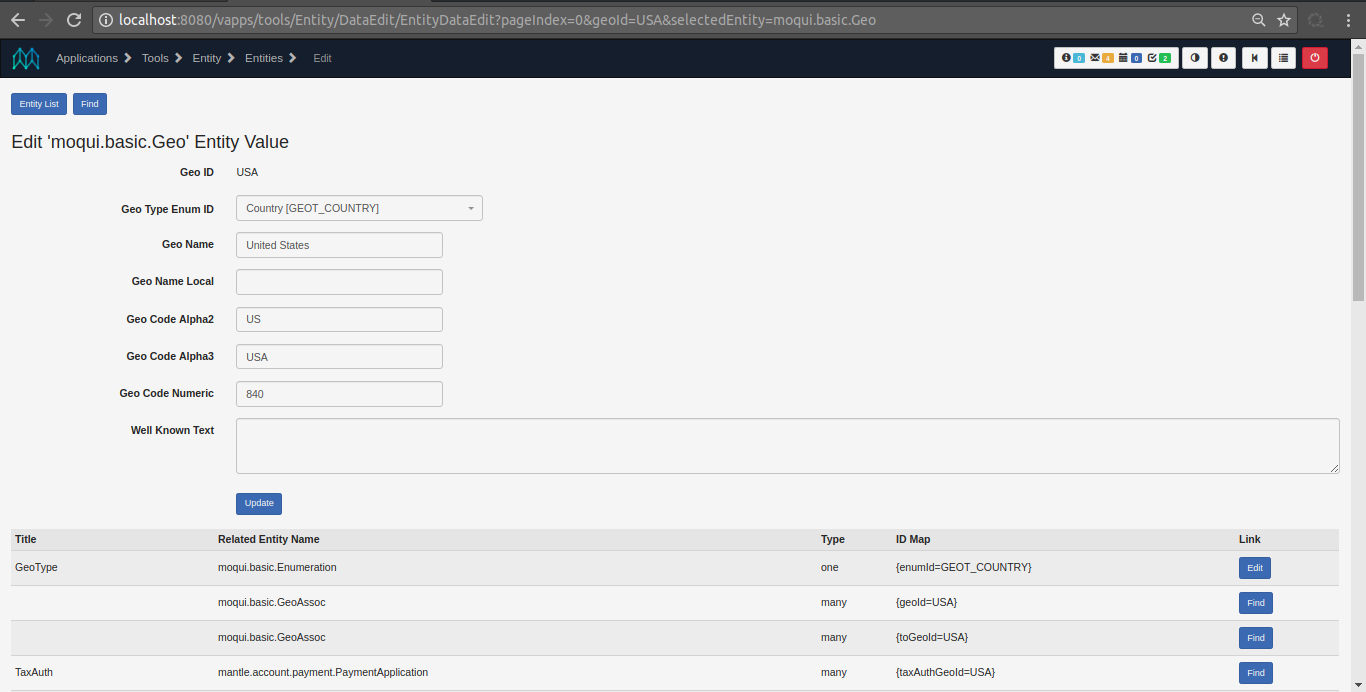The height and width of the screenshot is (692, 1366).
Task: Open the tasks checklist counter
Action: click(x=1159, y=58)
